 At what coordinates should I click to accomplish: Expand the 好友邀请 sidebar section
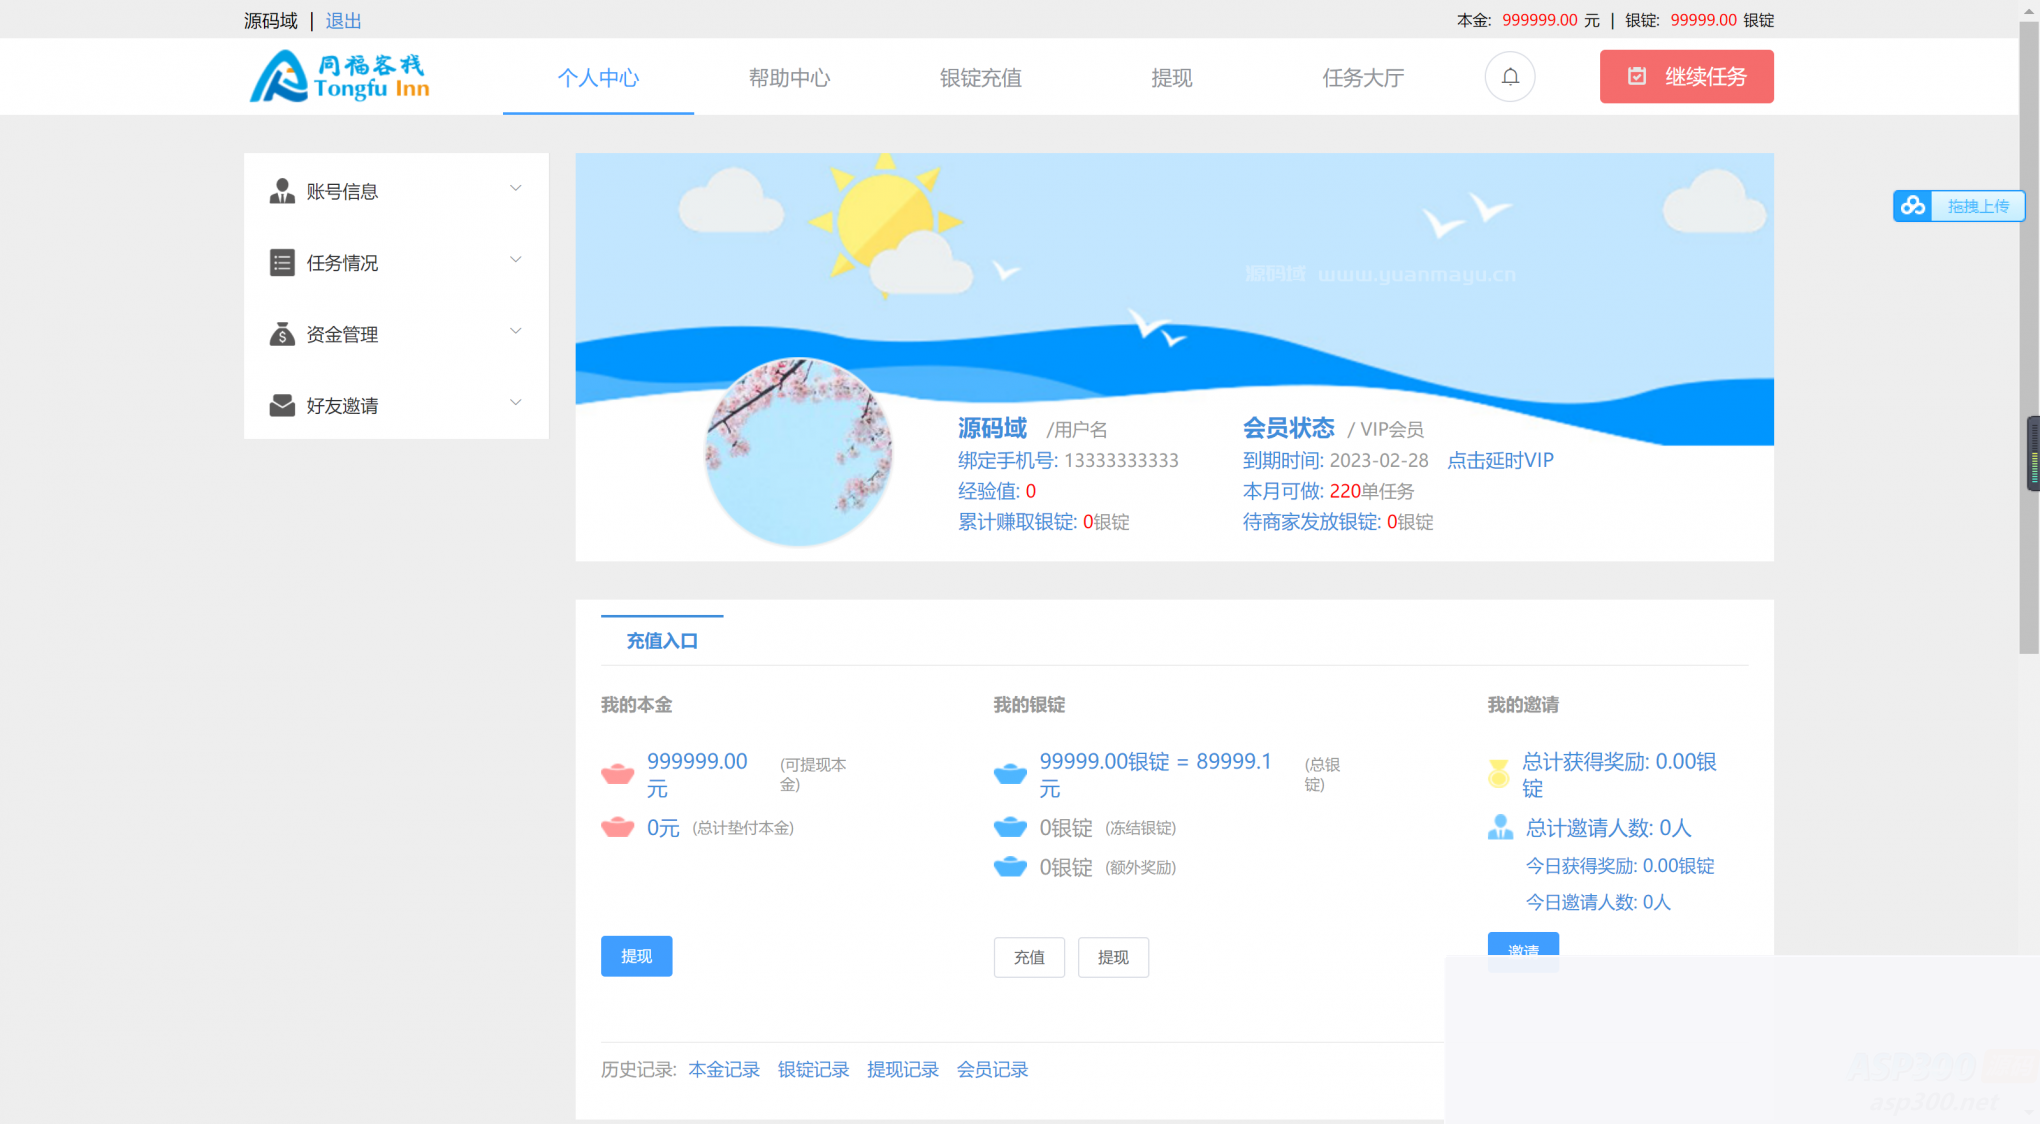pos(516,402)
